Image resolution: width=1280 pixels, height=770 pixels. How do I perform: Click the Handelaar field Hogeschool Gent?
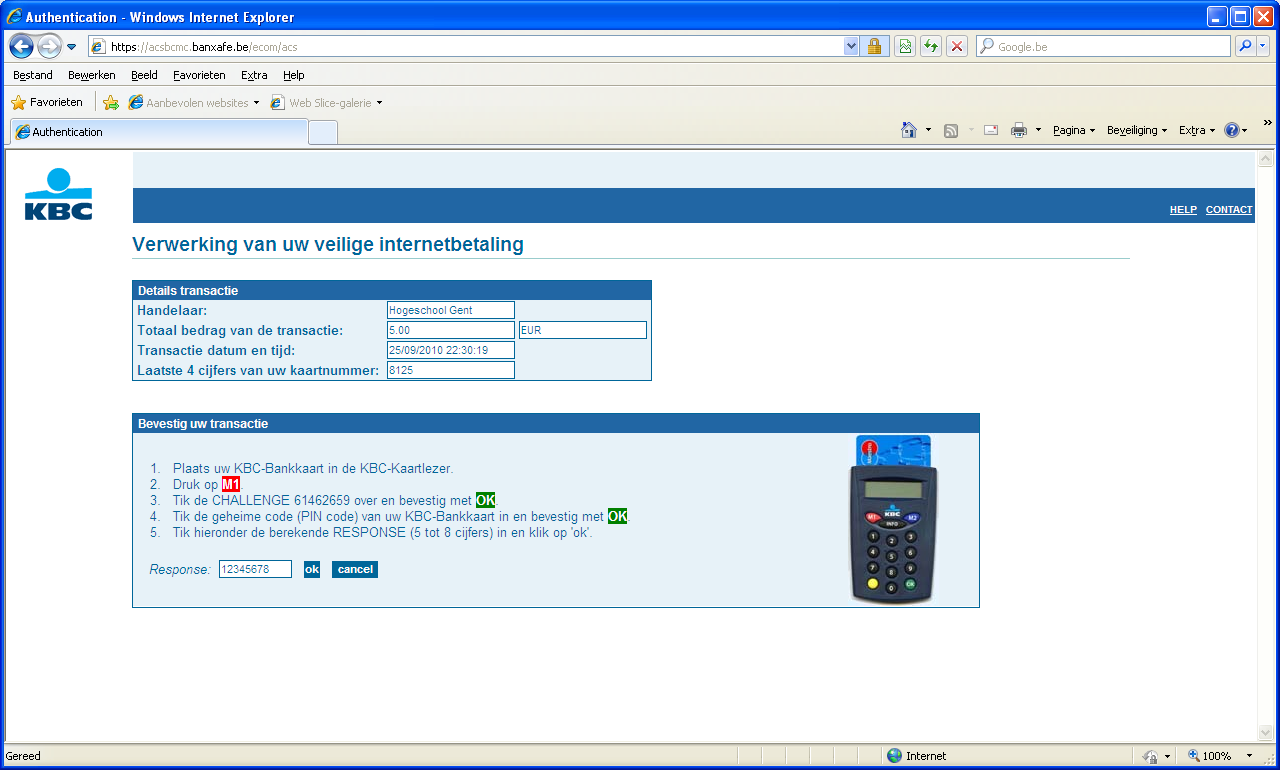pyautogui.click(x=451, y=310)
